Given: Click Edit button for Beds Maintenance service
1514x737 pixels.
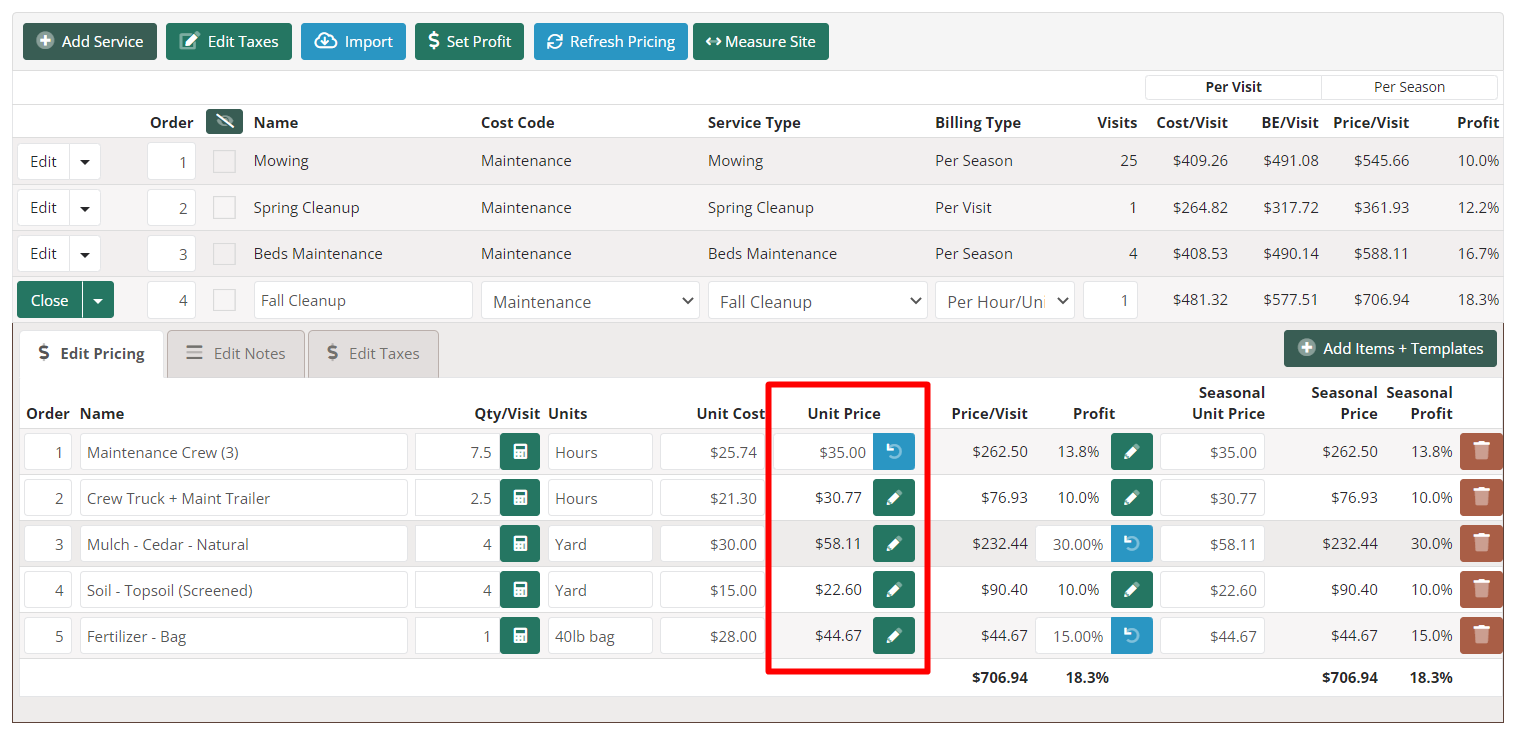Looking at the screenshot, I should pos(43,254).
